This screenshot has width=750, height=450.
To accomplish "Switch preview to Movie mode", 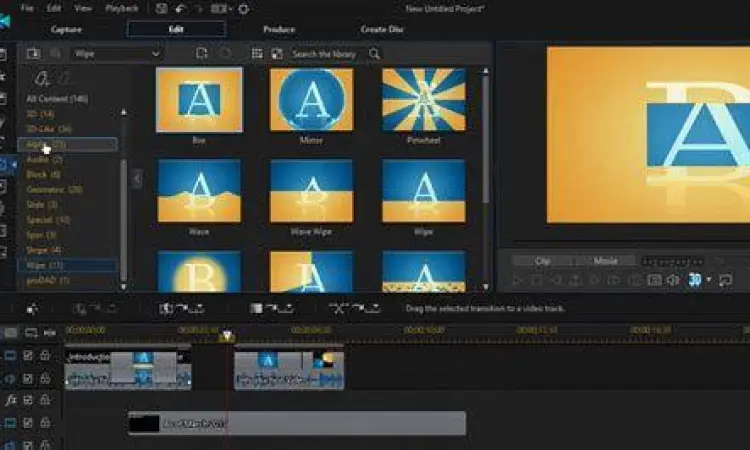I will click(606, 261).
